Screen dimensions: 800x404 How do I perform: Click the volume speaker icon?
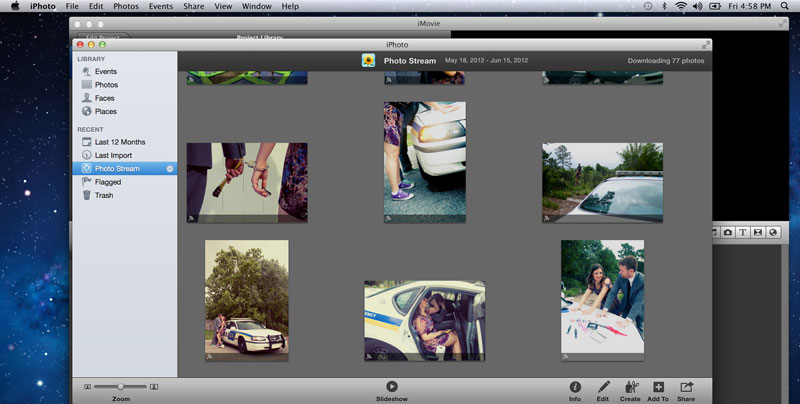click(697, 6)
